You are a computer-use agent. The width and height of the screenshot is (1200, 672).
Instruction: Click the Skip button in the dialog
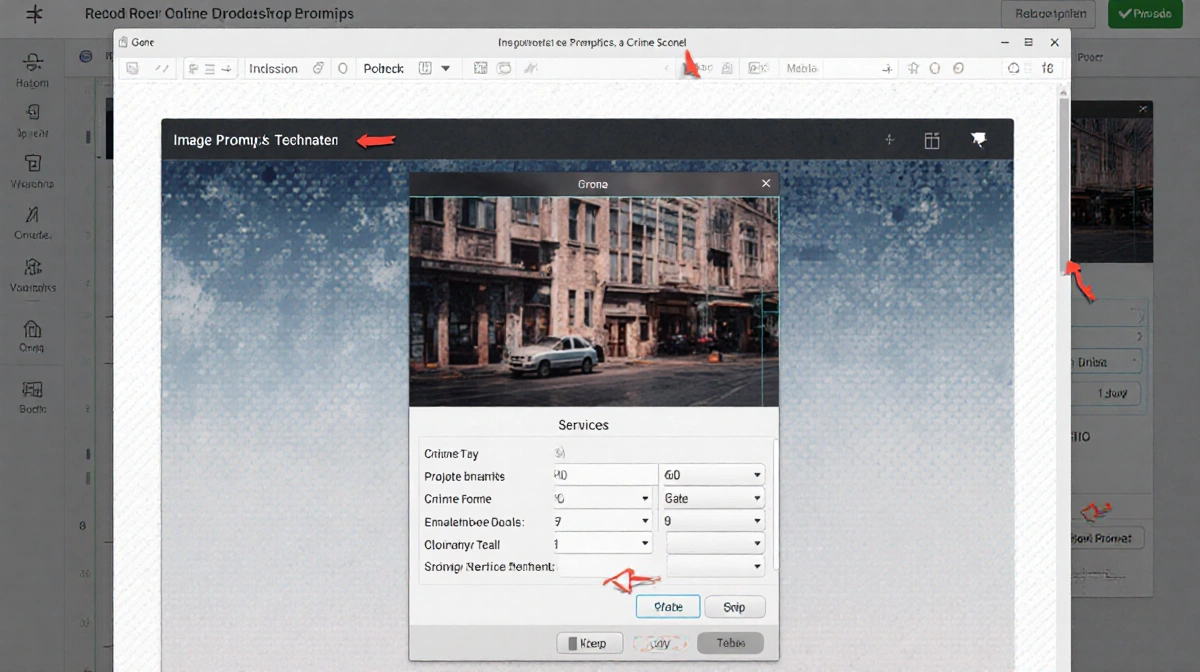734,607
